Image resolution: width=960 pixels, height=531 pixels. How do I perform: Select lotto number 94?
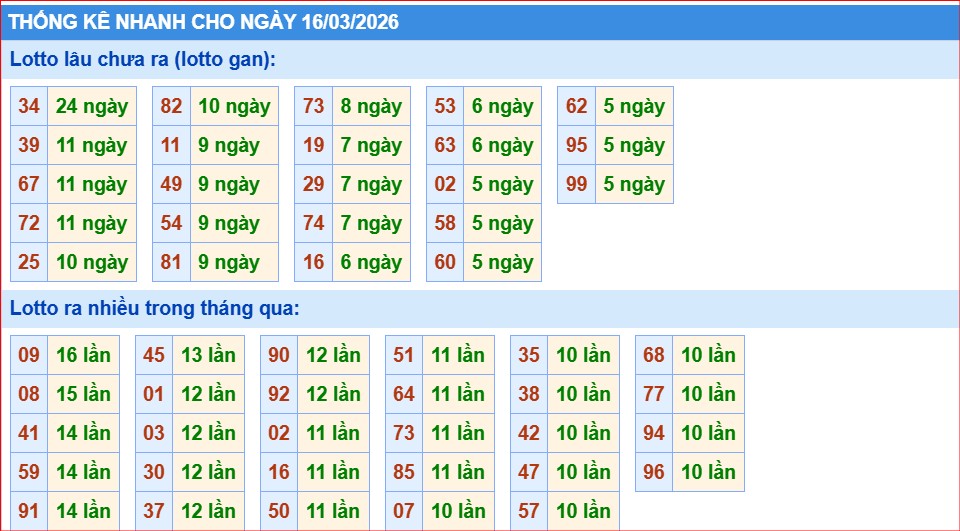654,433
